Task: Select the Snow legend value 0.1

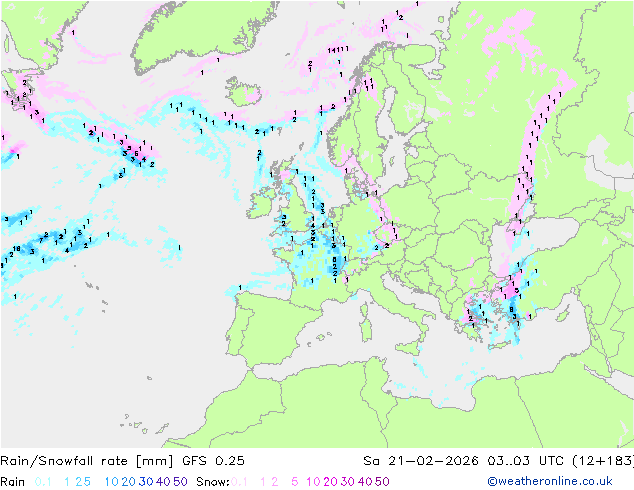Action: tap(239, 482)
